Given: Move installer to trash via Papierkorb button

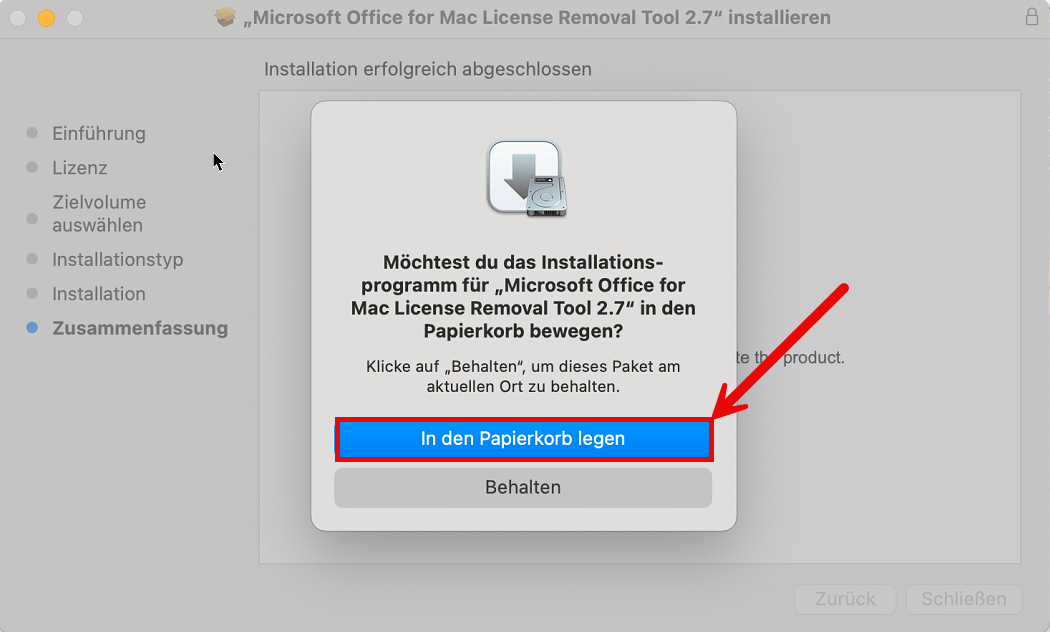Looking at the screenshot, I should click(524, 439).
